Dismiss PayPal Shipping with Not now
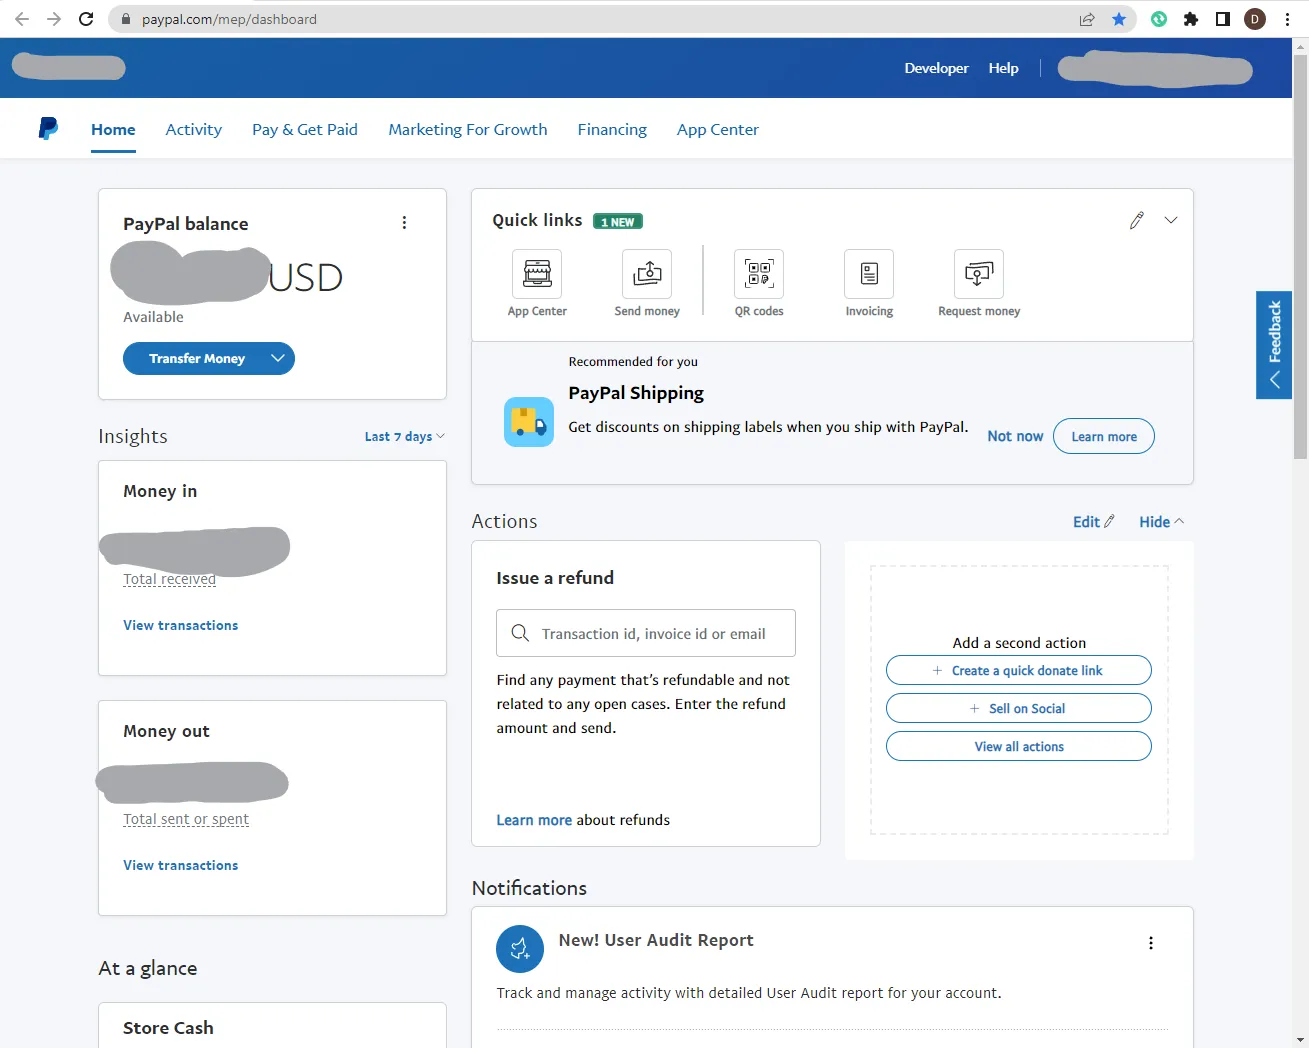Viewport: 1309px width, 1048px height. pyautogui.click(x=1015, y=436)
